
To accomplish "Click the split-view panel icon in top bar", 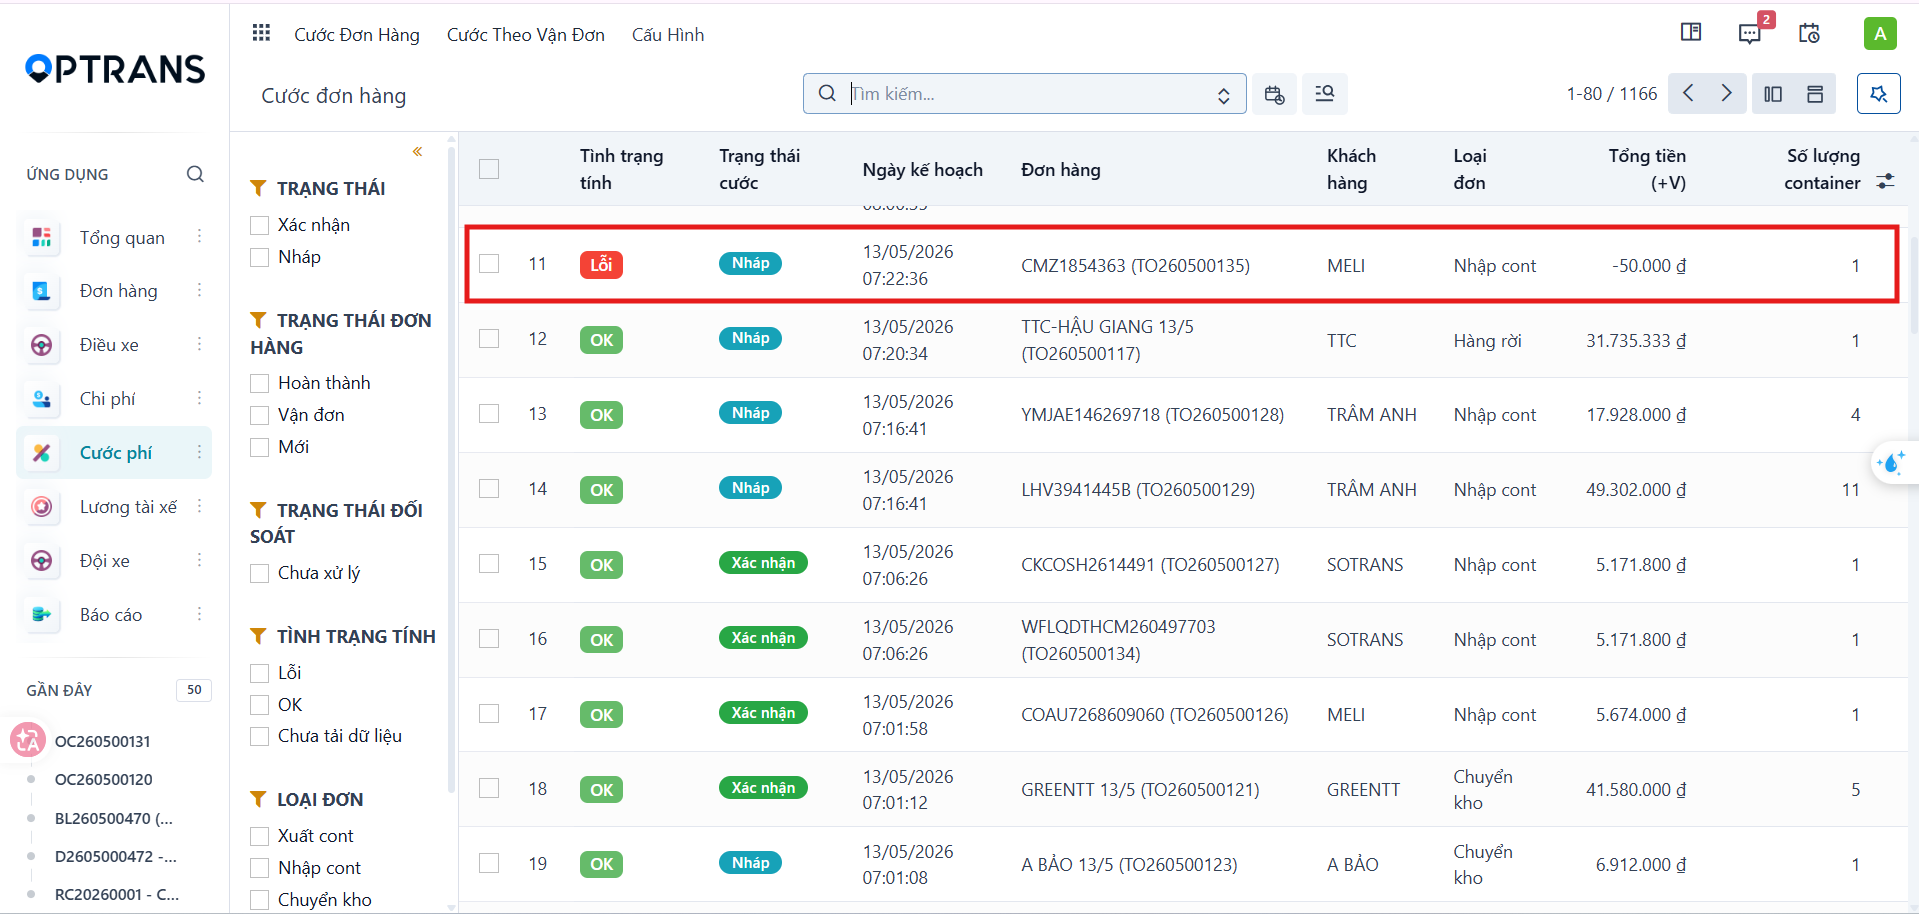I will 1691,32.
